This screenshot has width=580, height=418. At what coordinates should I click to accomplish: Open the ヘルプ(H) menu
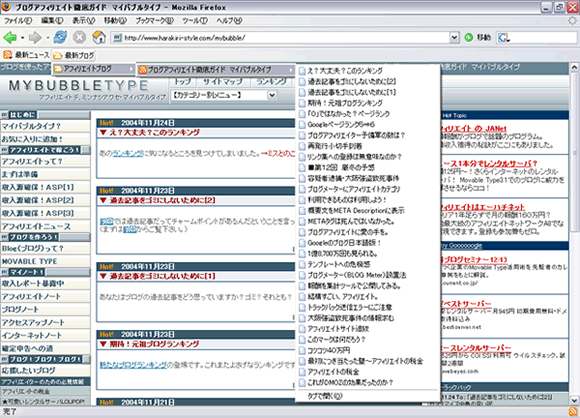pyautogui.click(x=229, y=21)
